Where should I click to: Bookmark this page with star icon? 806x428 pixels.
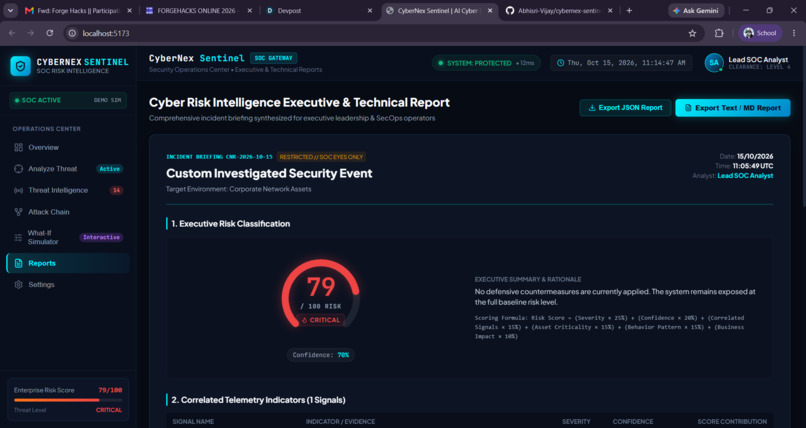[692, 33]
